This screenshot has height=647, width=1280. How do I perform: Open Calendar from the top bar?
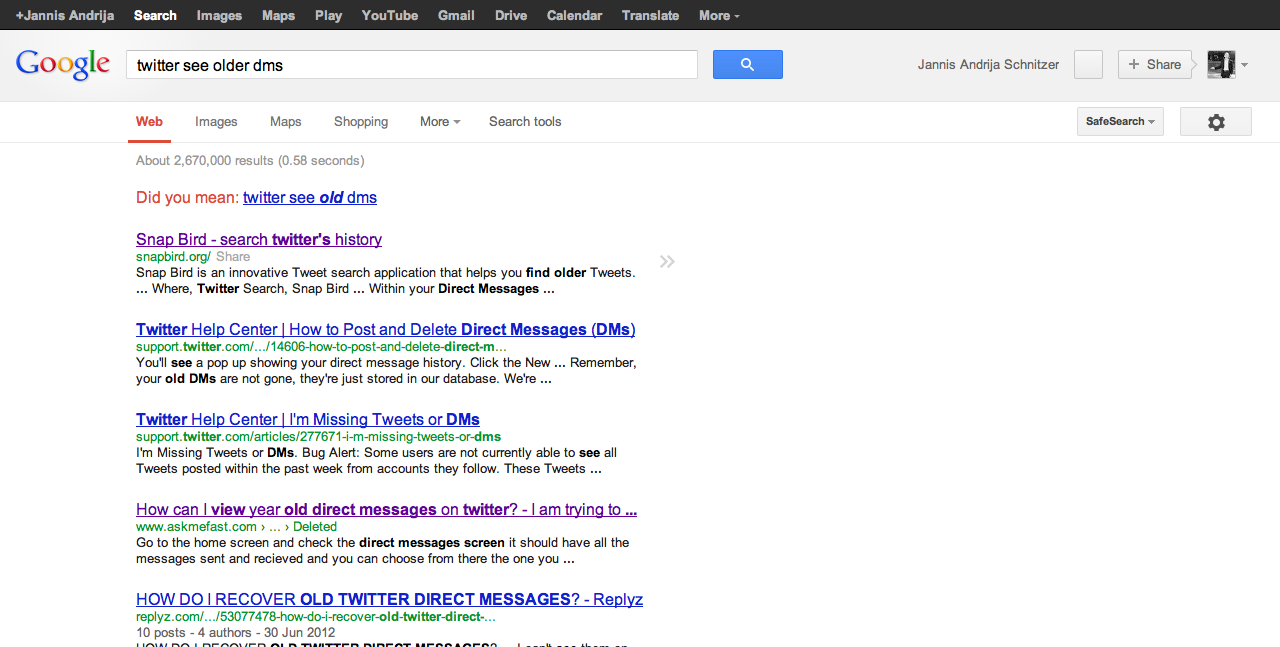click(x=574, y=15)
